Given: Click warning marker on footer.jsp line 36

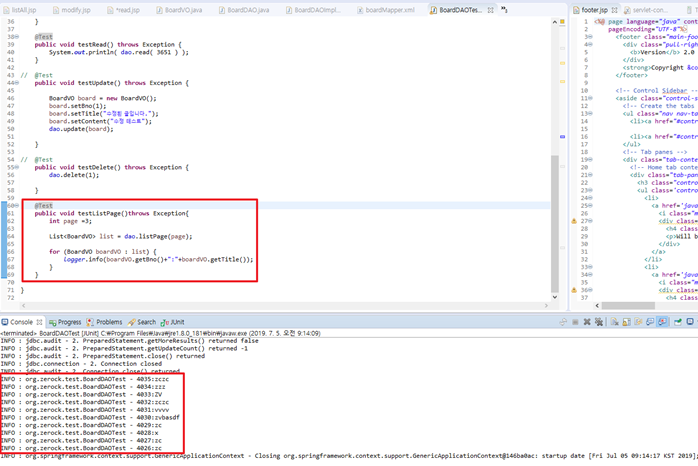Looking at the screenshot, I should pyautogui.click(x=574, y=290).
